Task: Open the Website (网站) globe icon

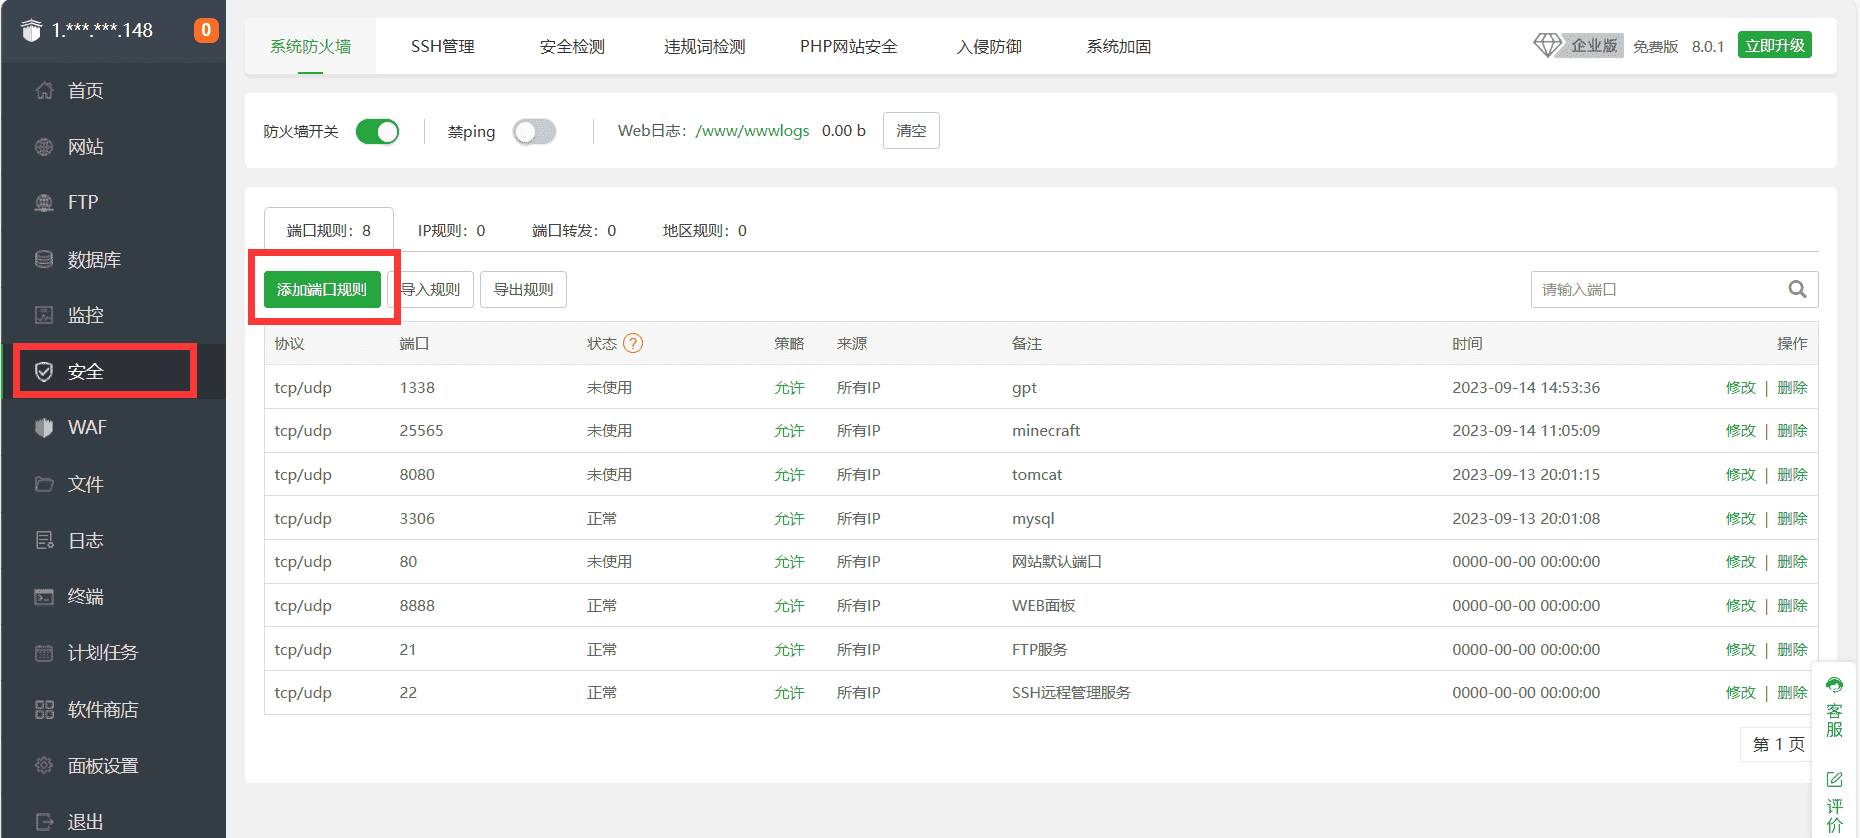Action: click(x=44, y=147)
